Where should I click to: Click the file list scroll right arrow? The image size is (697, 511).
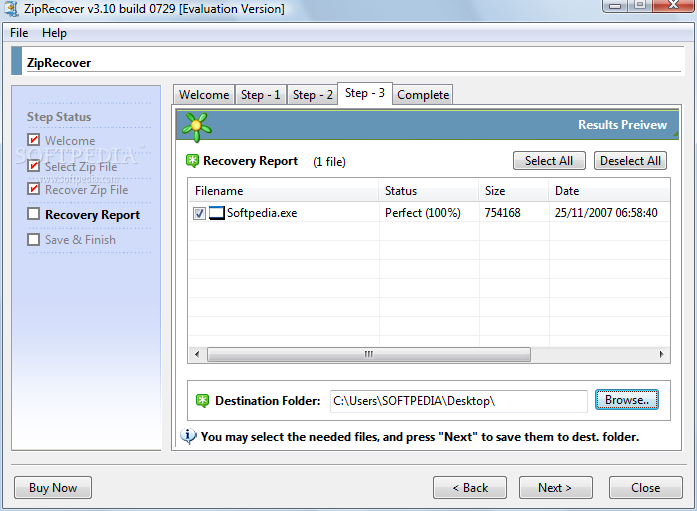click(x=661, y=354)
